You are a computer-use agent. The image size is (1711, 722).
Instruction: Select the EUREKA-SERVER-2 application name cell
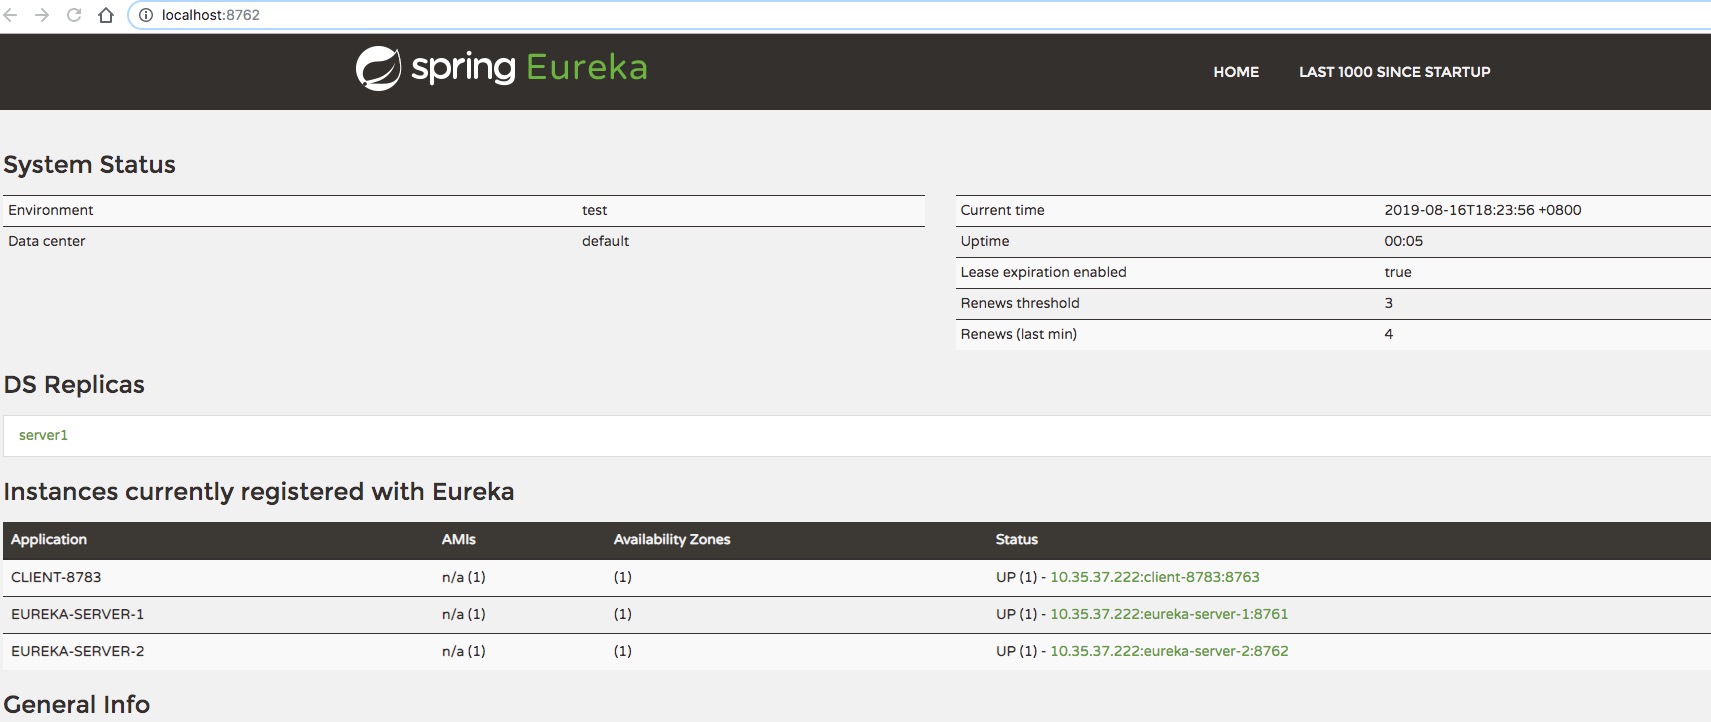click(77, 651)
